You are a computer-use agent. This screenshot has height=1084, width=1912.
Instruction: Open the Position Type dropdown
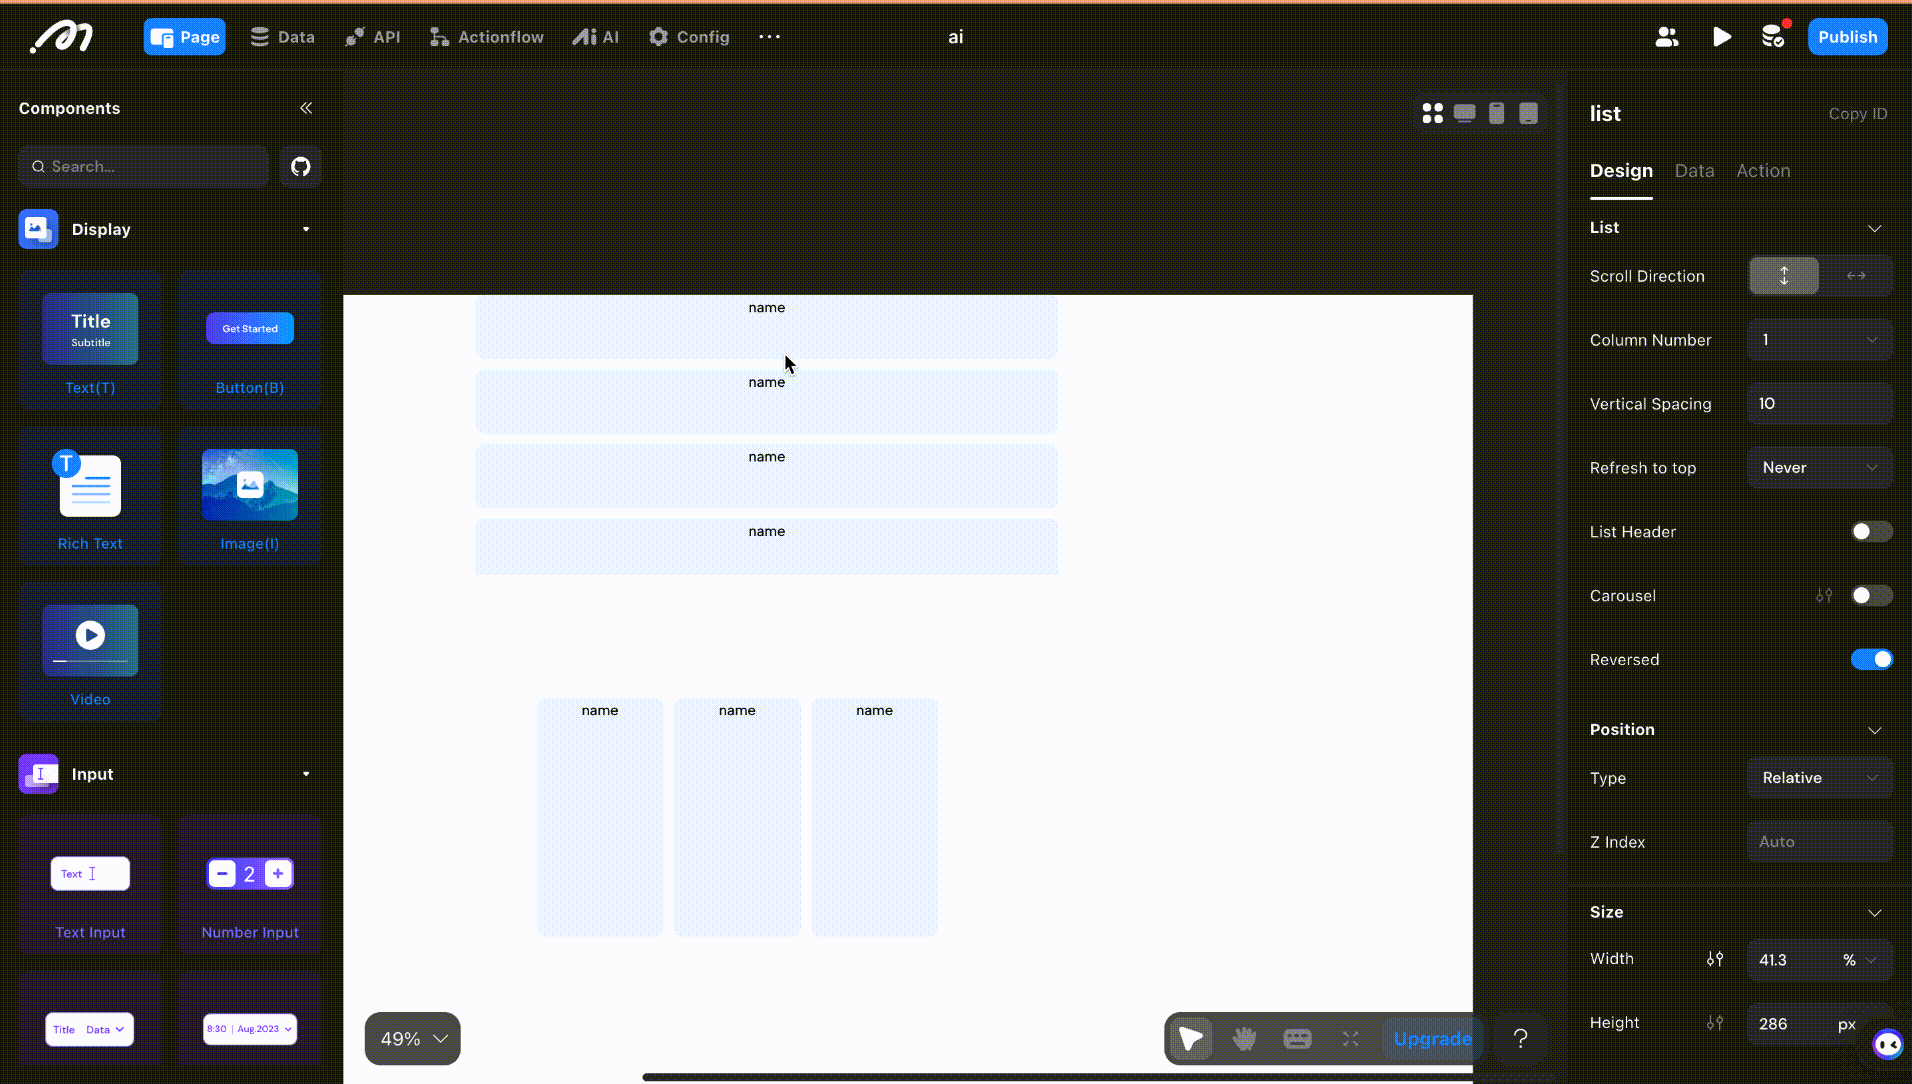click(1820, 778)
